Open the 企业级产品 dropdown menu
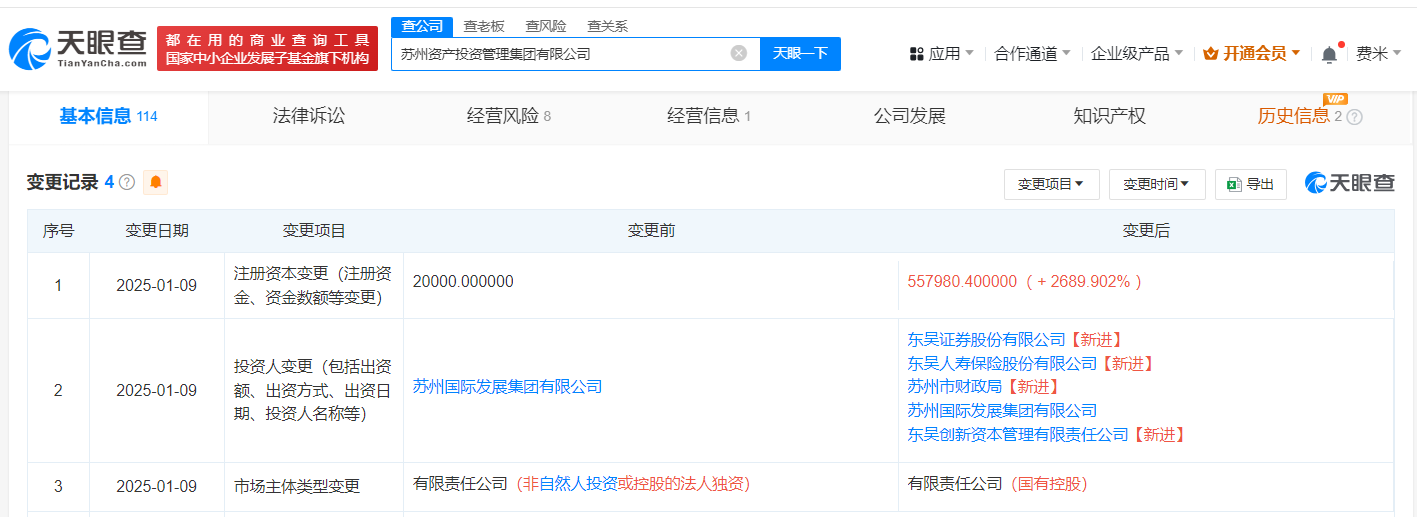Viewport: 1417px width, 517px height. pos(1136,54)
